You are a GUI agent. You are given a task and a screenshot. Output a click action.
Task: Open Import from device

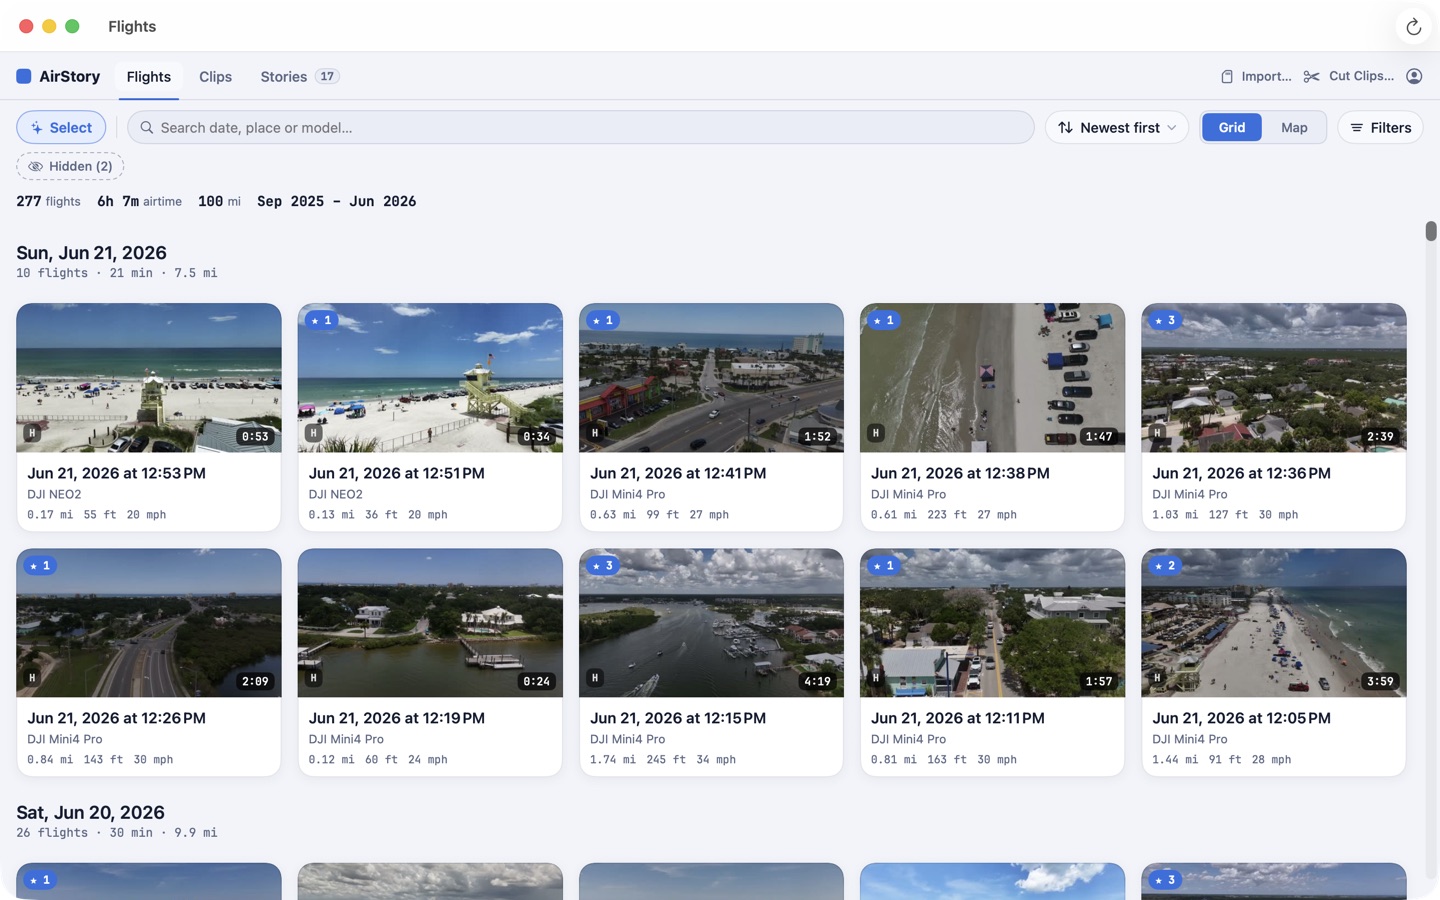(x=1256, y=76)
